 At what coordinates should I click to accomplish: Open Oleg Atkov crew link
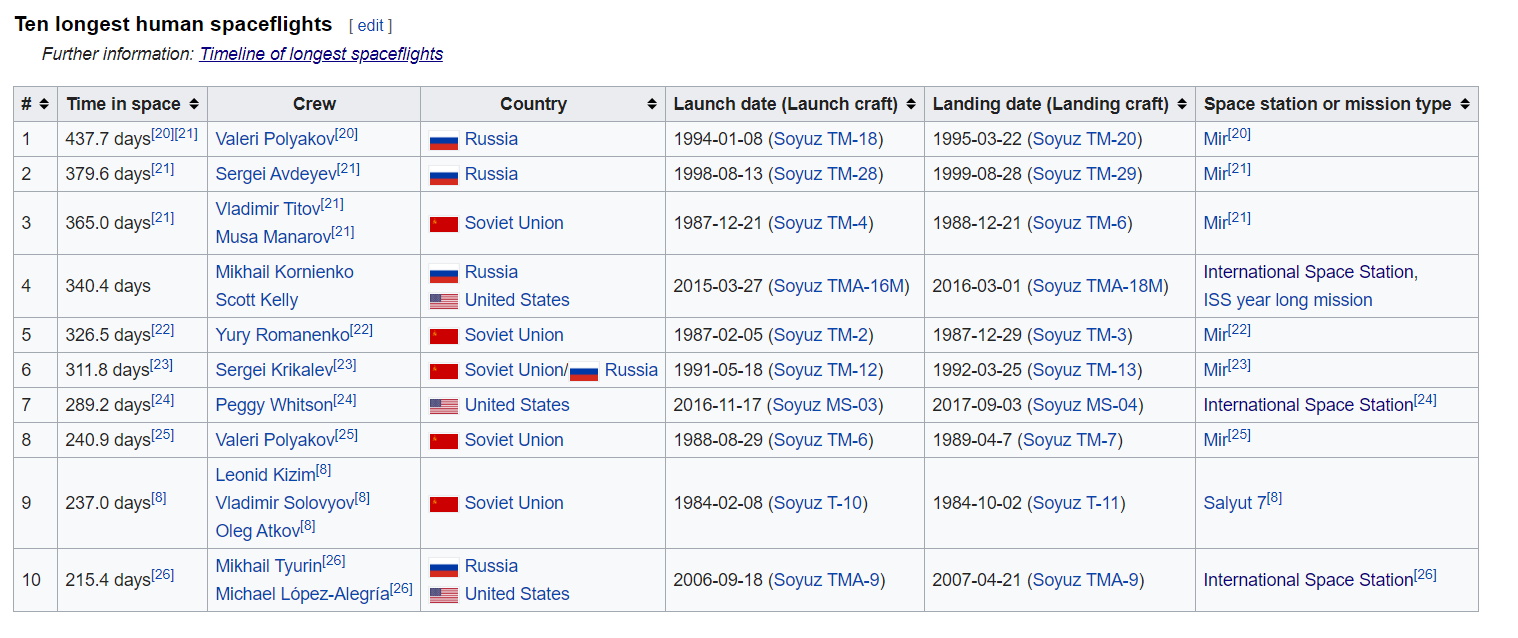tap(257, 531)
